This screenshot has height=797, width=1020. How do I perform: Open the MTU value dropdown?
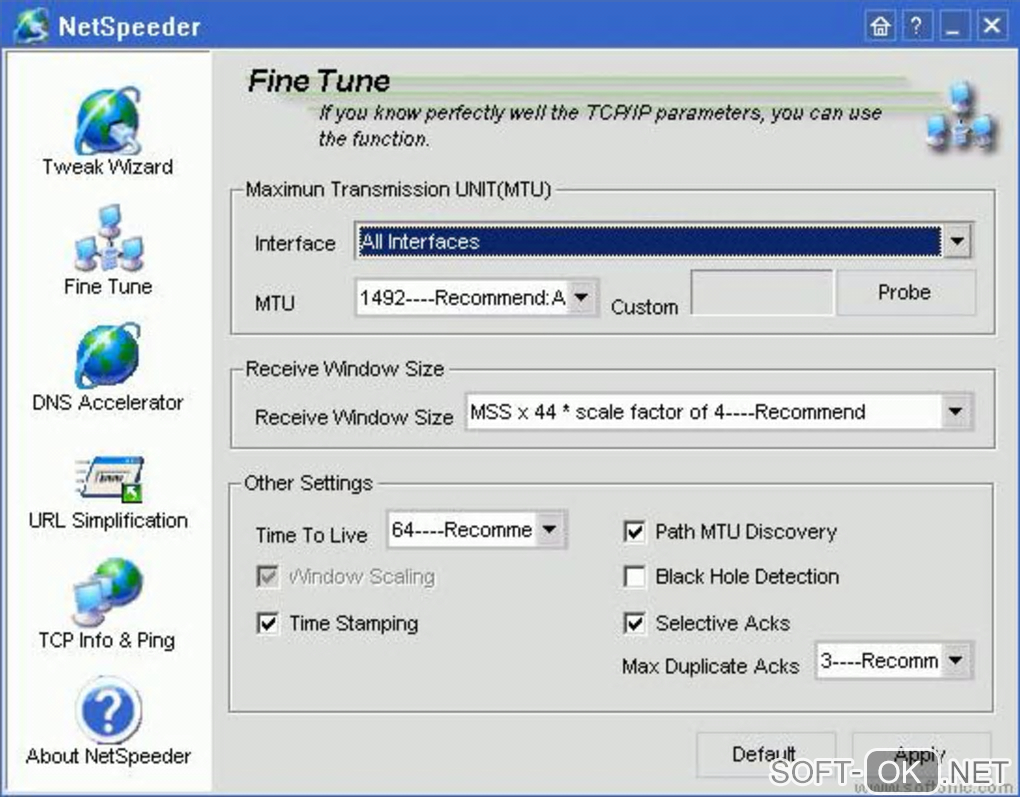point(582,298)
